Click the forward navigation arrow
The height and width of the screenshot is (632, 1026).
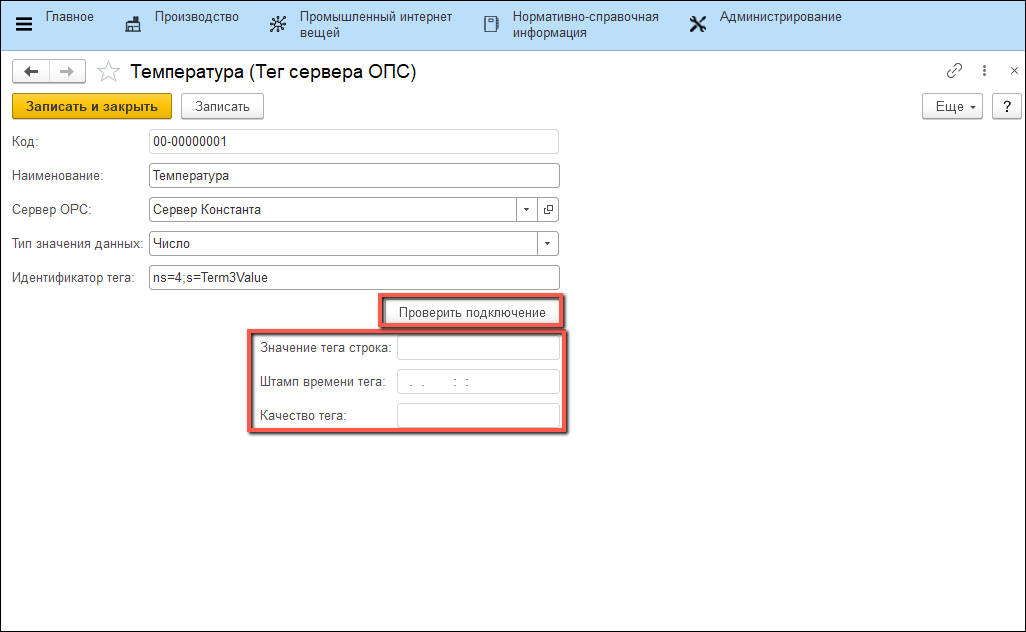(67, 71)
